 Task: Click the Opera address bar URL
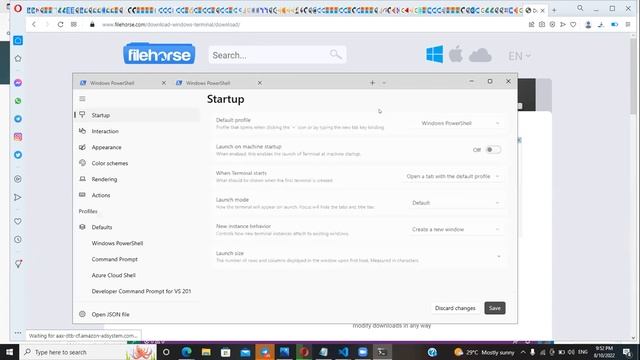pos(171,24)
